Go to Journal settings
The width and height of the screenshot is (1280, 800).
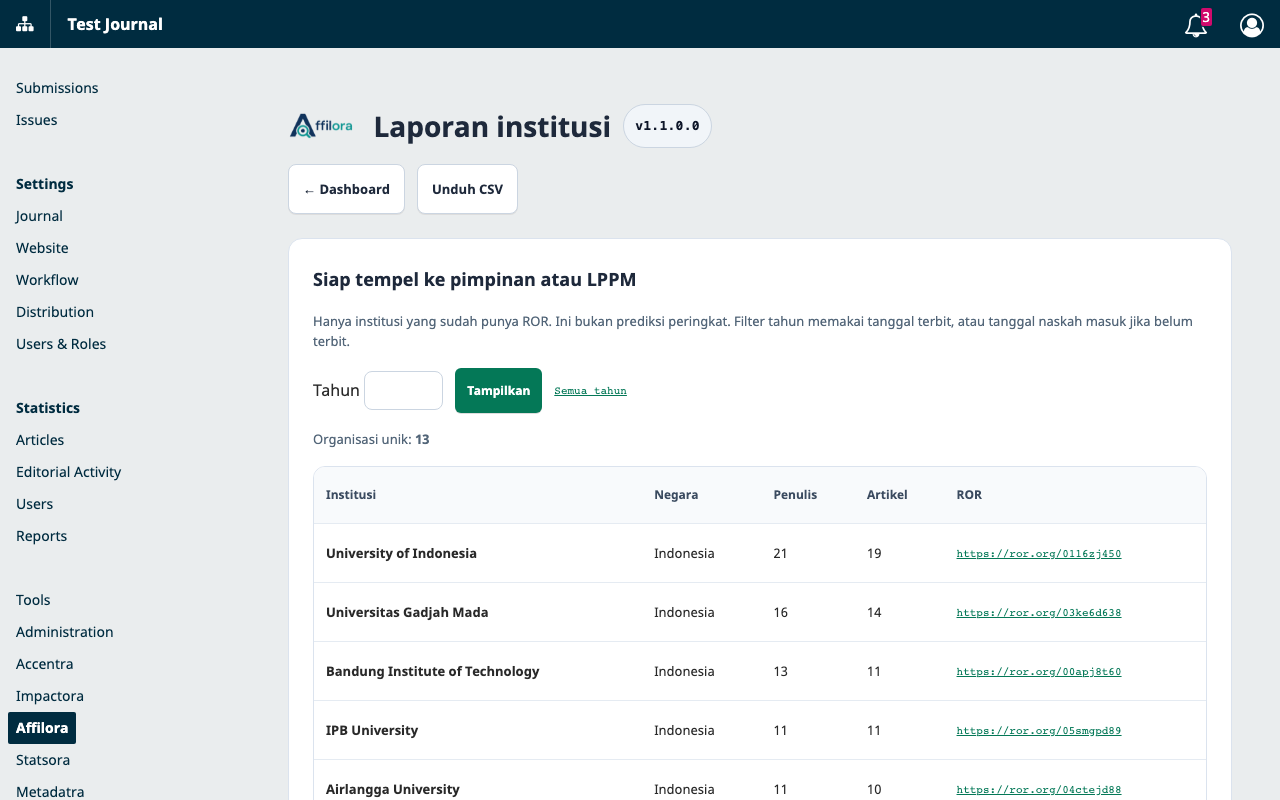(x=39, y=216)
